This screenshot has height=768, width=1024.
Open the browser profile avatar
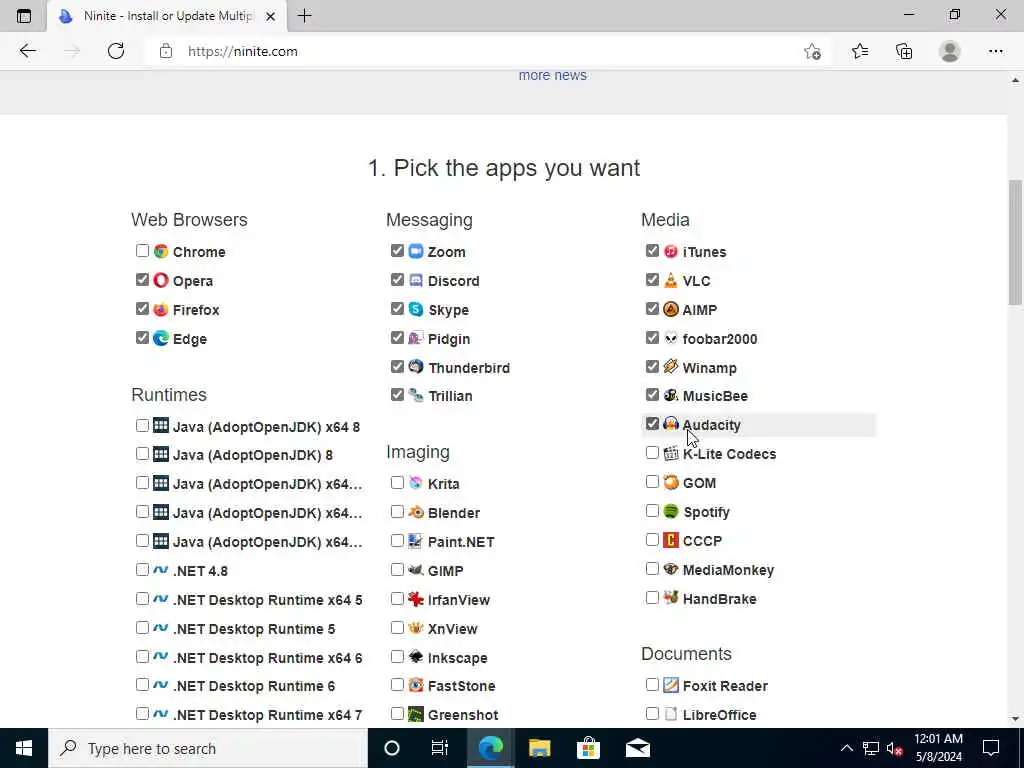click(x=950, y=52)
